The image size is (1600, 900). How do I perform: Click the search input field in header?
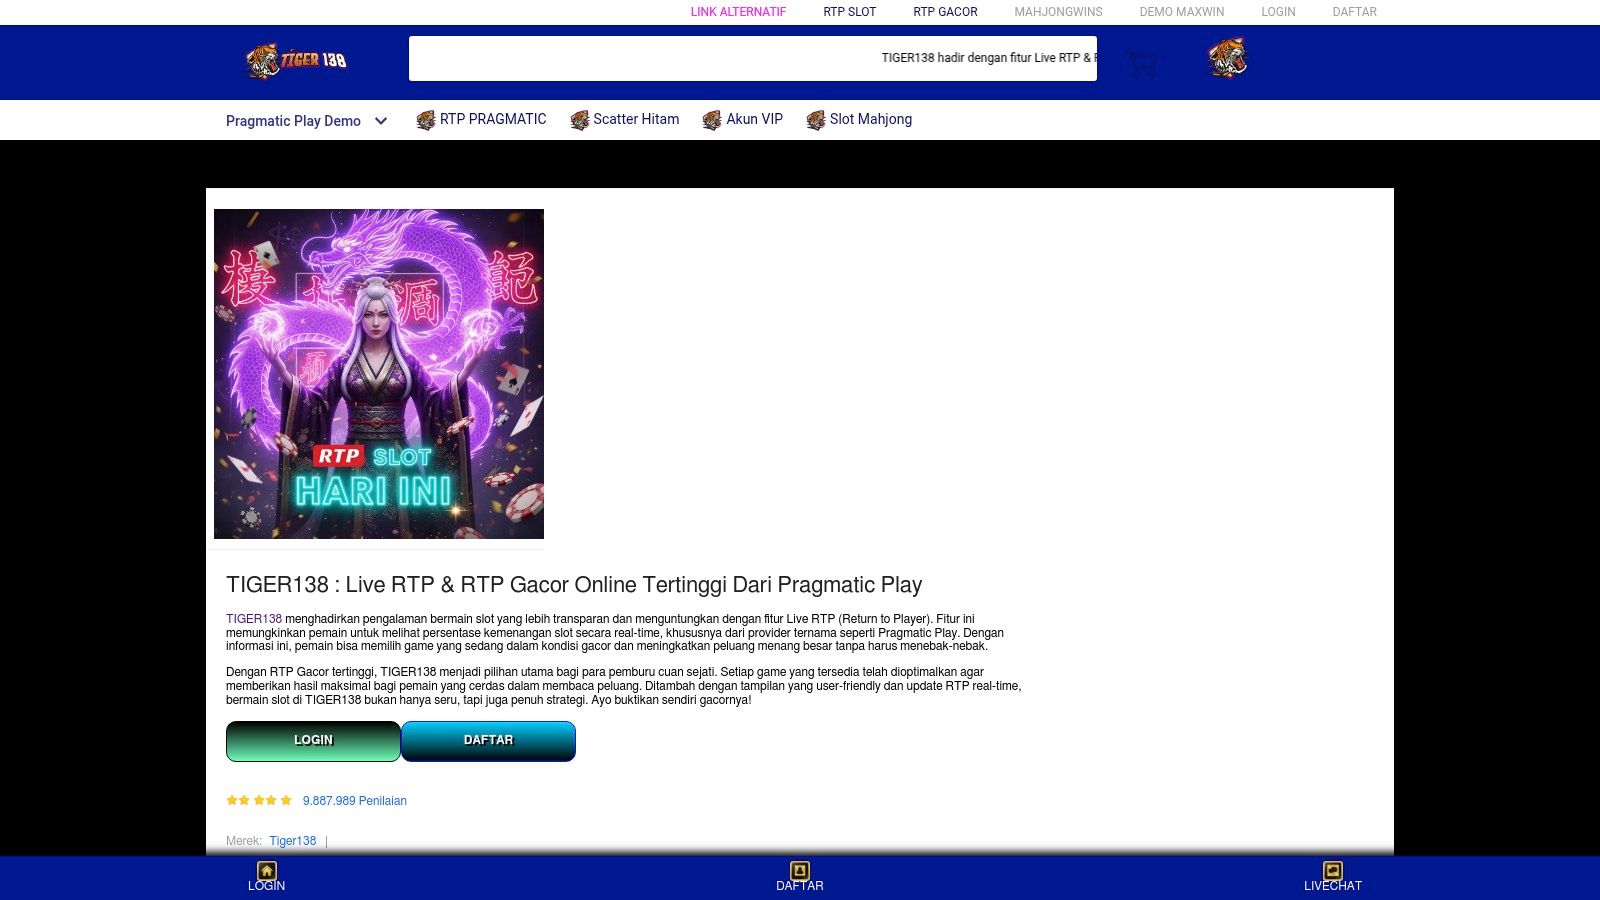[x=640, y=59]
